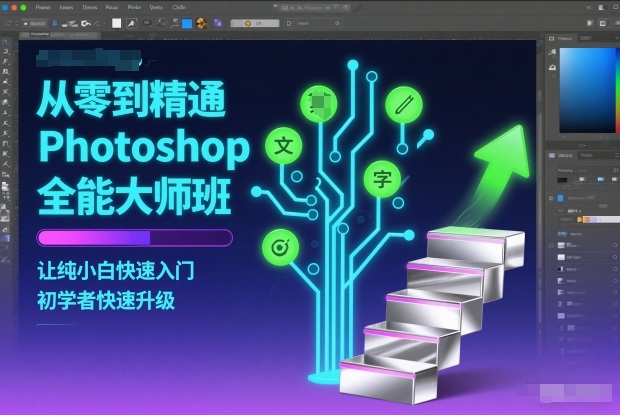Select the top tool in the left toolbar
Image resolution: width=620 pixels, height=415 pixels.
point(6,45)
